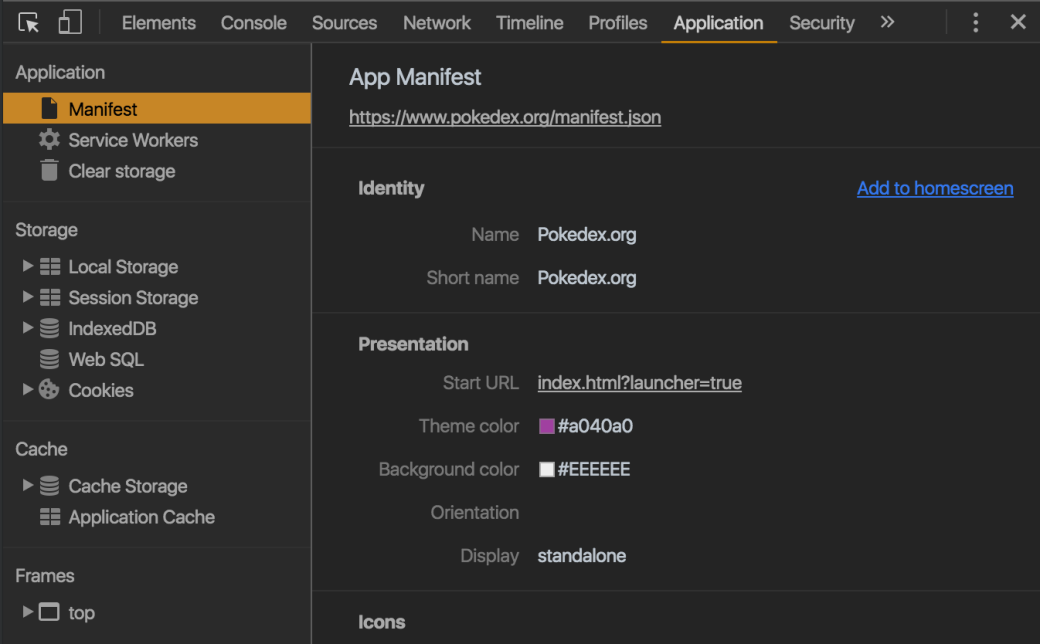This screenshot has height=644, width=1040.
Task: Open the index.html?launcher=true start URL link
Action: pos(639,383)
